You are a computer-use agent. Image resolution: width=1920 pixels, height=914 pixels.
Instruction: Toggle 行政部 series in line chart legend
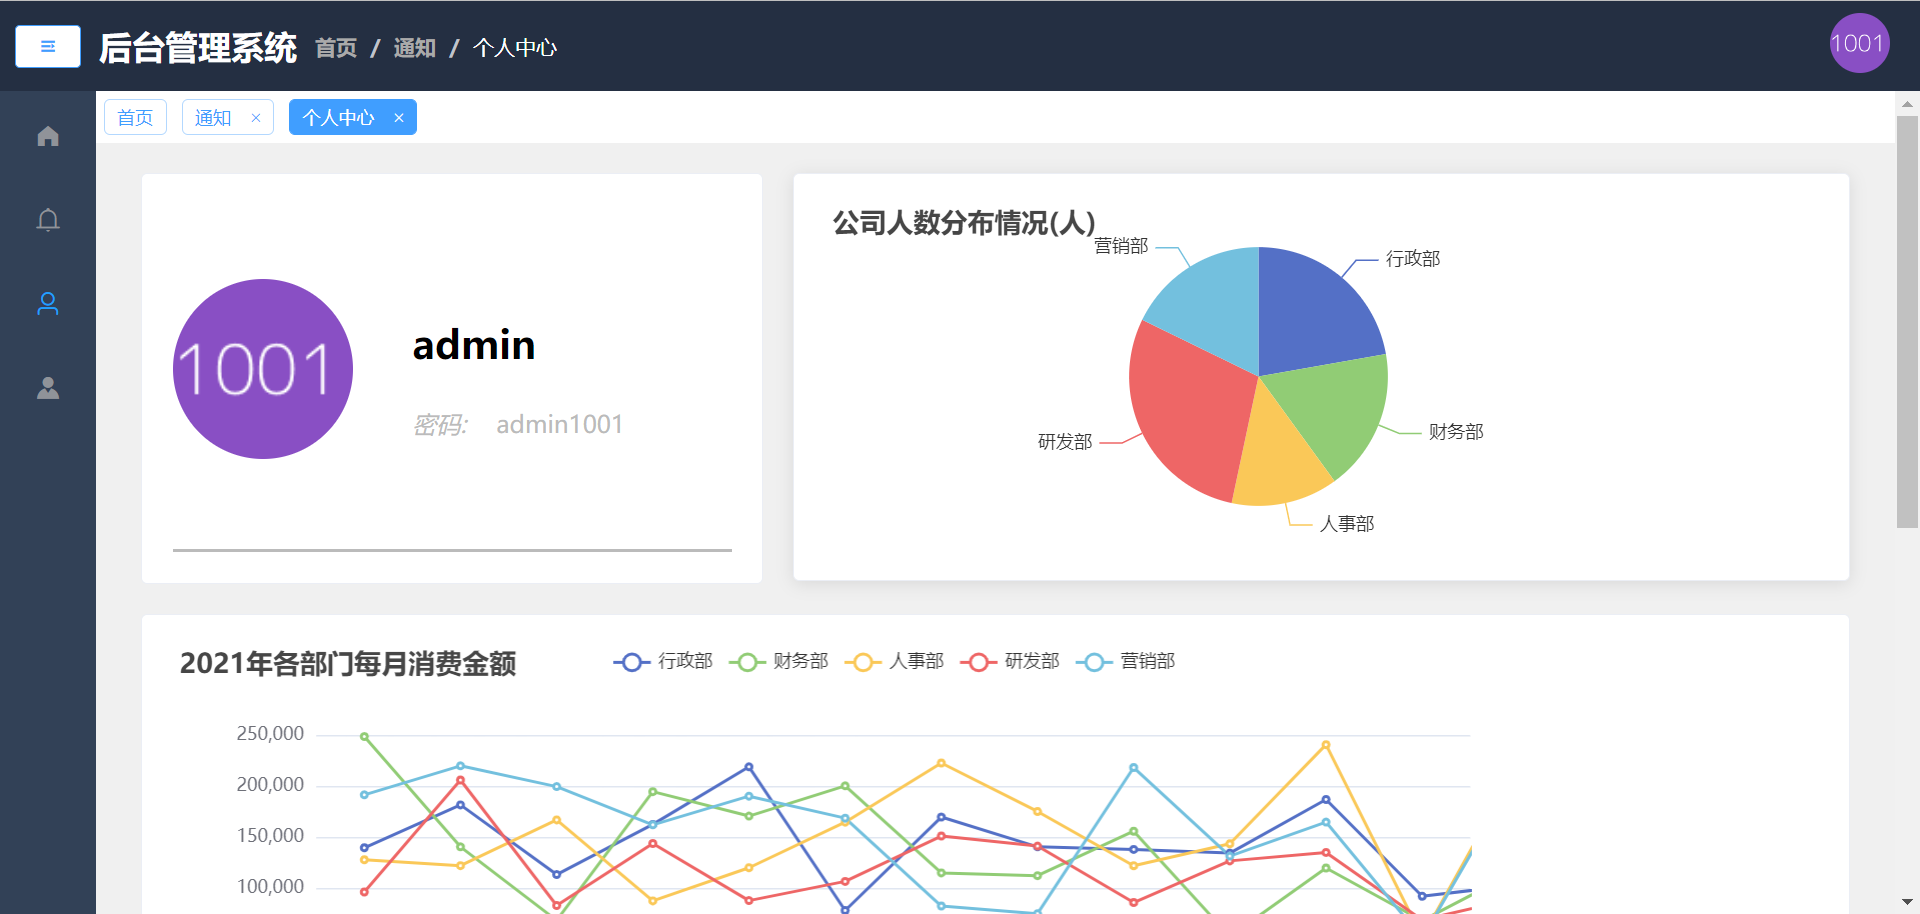coord(663,662)
